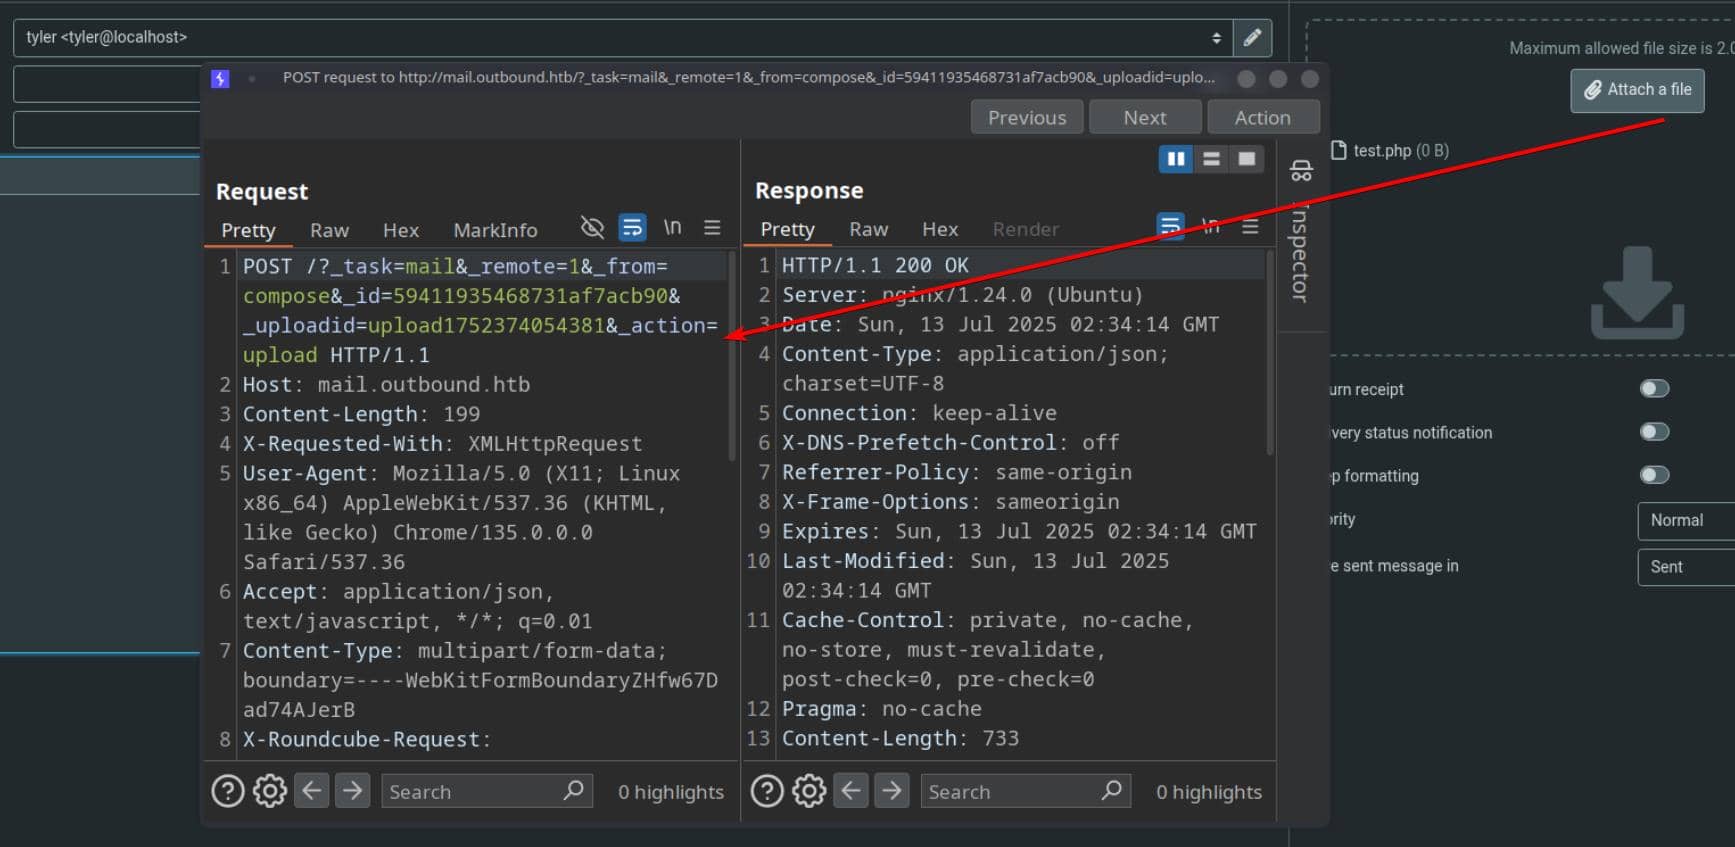Click the 'Content-Length: 199' request header
1735x847 pixels.
pyautogui.click(x=361, y=414)
